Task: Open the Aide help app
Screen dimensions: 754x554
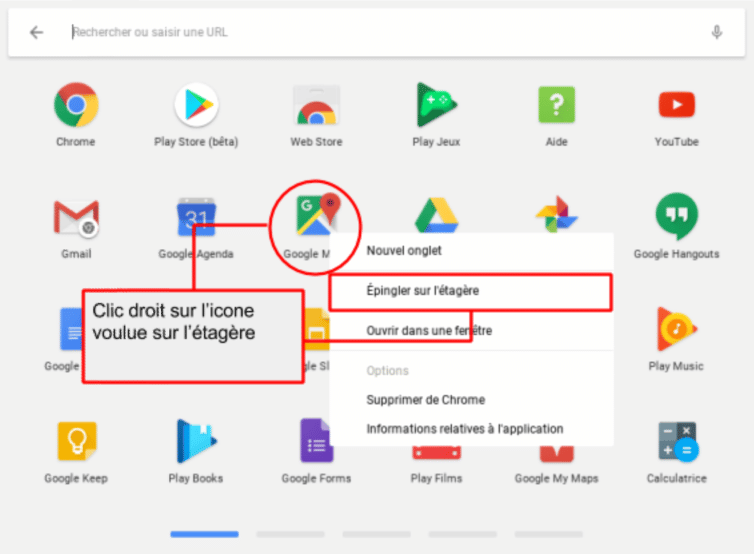Action: 556,106
